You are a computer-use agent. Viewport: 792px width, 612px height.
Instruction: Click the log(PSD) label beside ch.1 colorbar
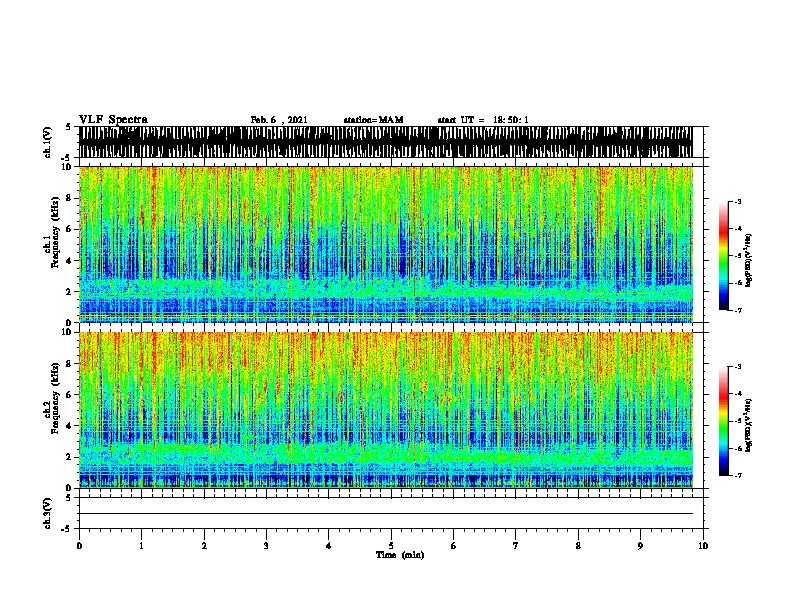click(749, 260)
